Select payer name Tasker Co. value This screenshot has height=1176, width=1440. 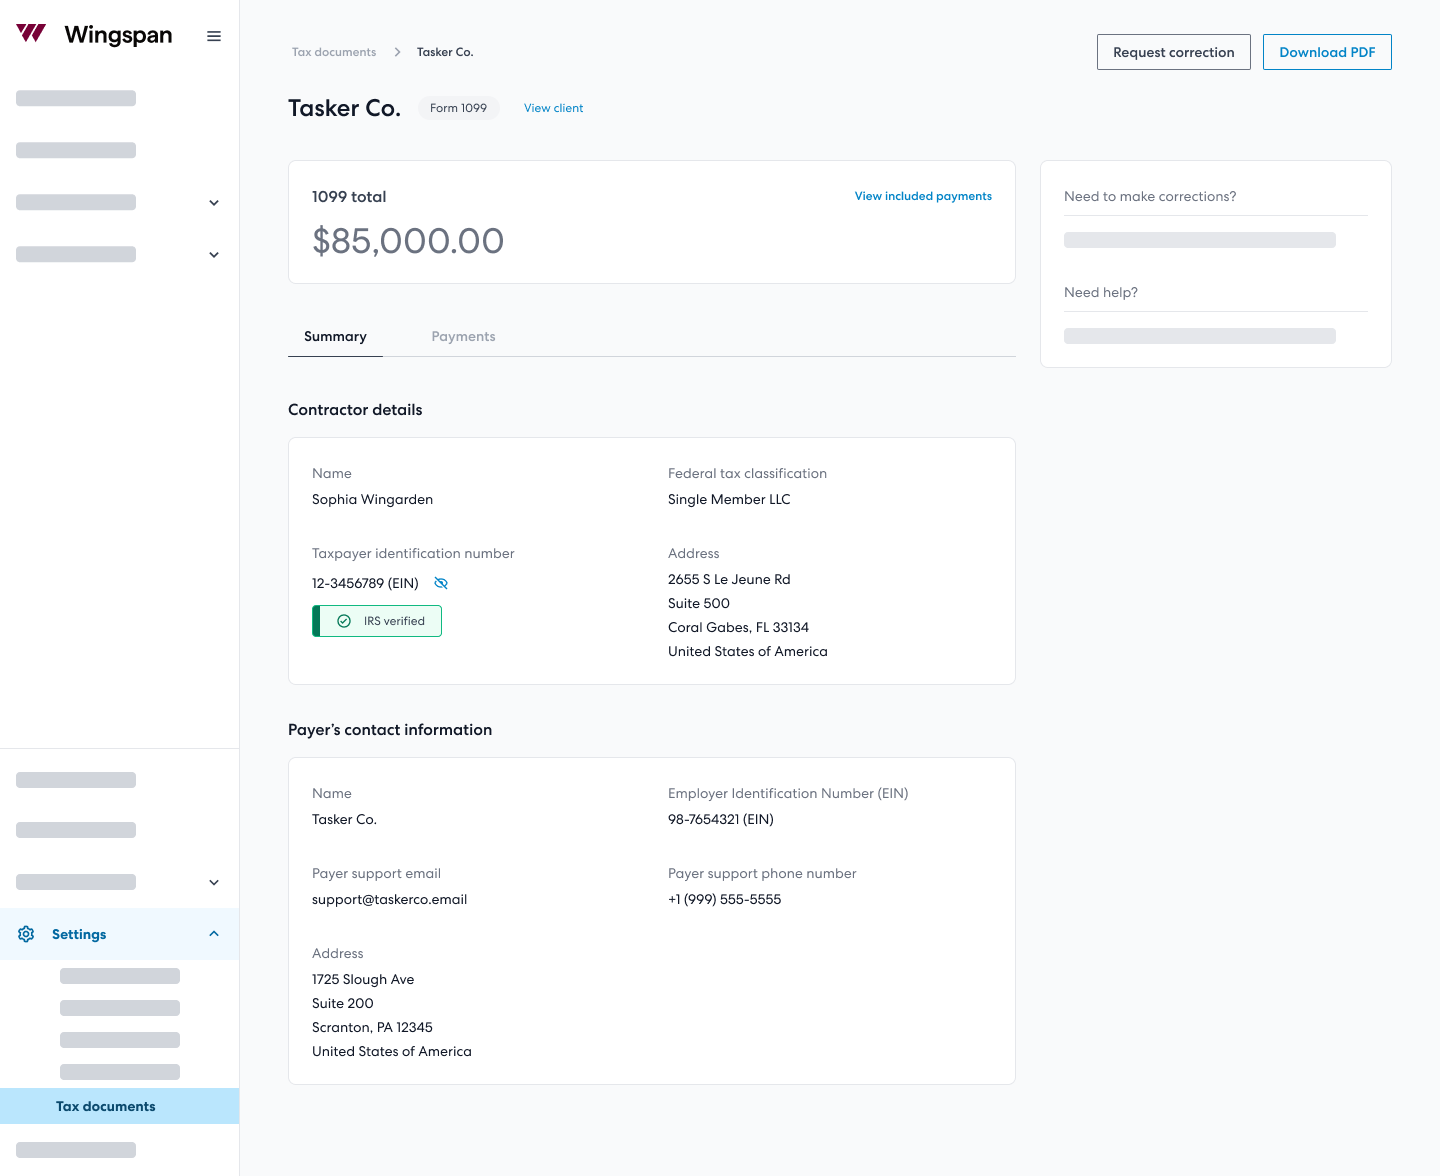[344, 819]
